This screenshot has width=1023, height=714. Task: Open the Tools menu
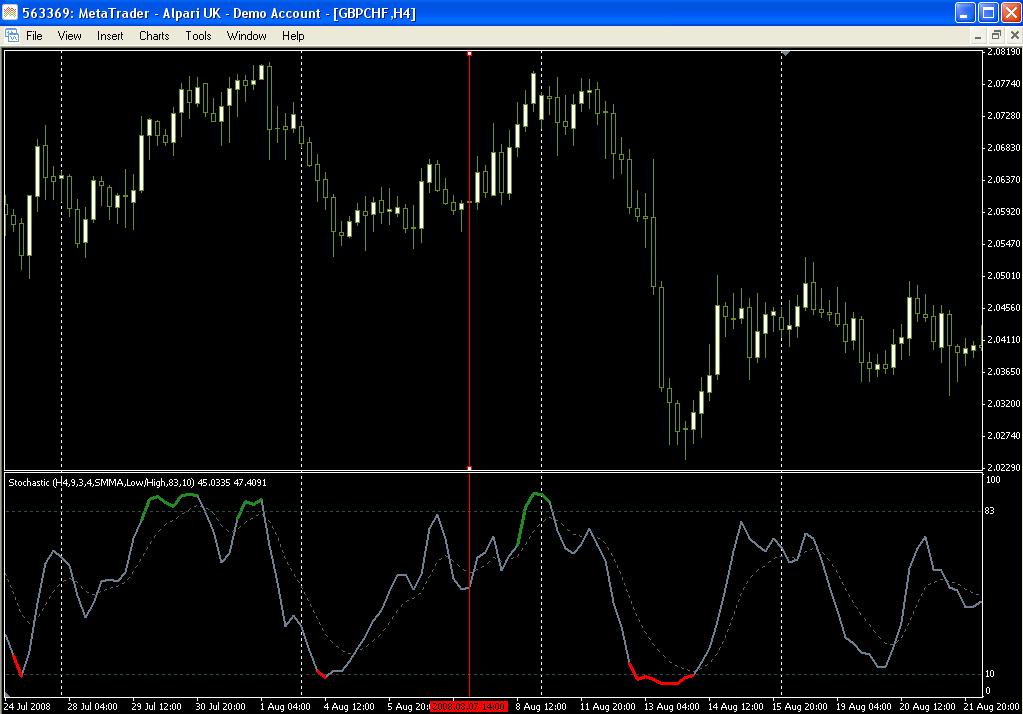point(198,36)
